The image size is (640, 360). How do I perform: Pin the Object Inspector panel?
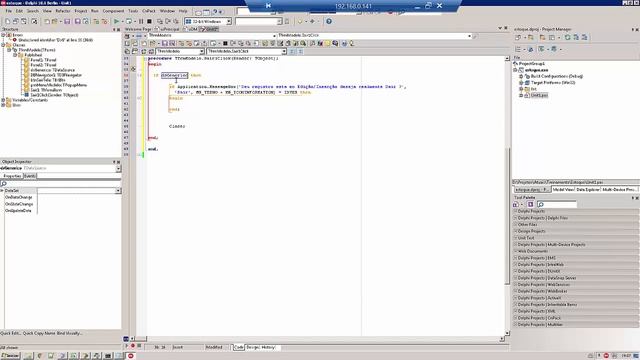114,162
